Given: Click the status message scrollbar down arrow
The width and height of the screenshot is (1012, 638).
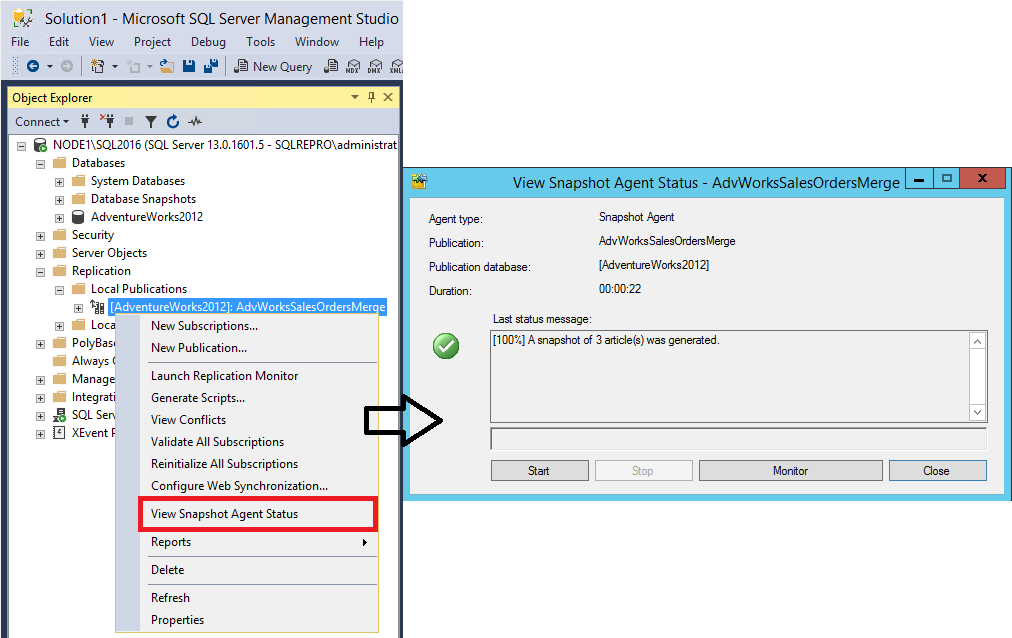Looking at the screenshot, I should [x=977, y=411].
